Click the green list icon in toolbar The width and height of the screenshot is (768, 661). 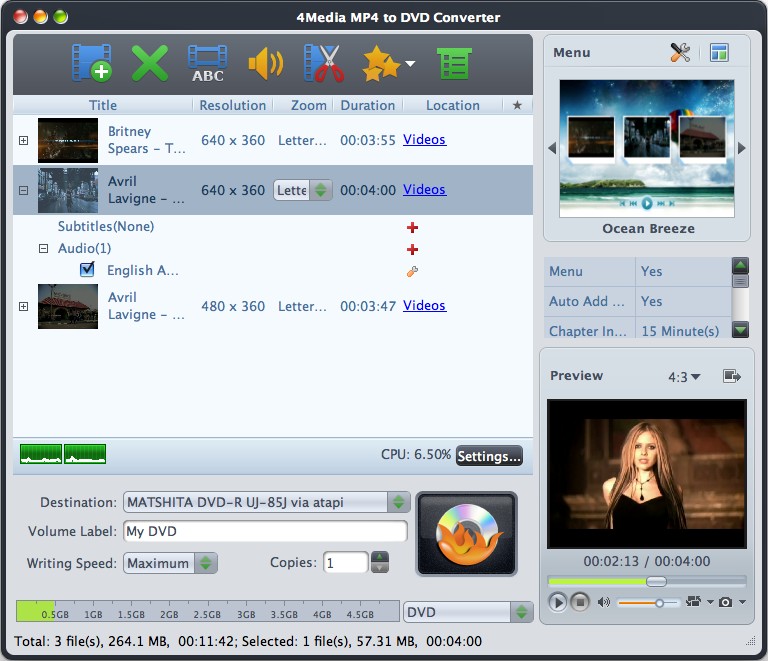point(454,63)
